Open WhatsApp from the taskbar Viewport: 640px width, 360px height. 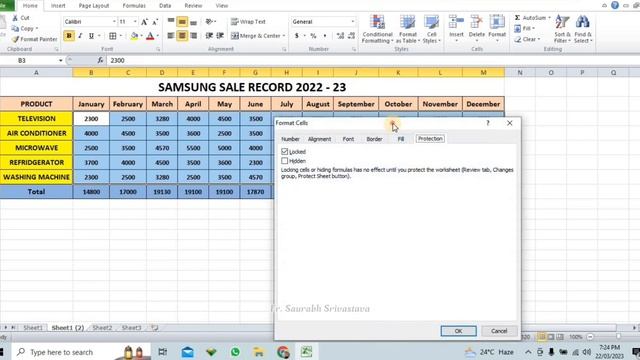click(x=235, y=351)
